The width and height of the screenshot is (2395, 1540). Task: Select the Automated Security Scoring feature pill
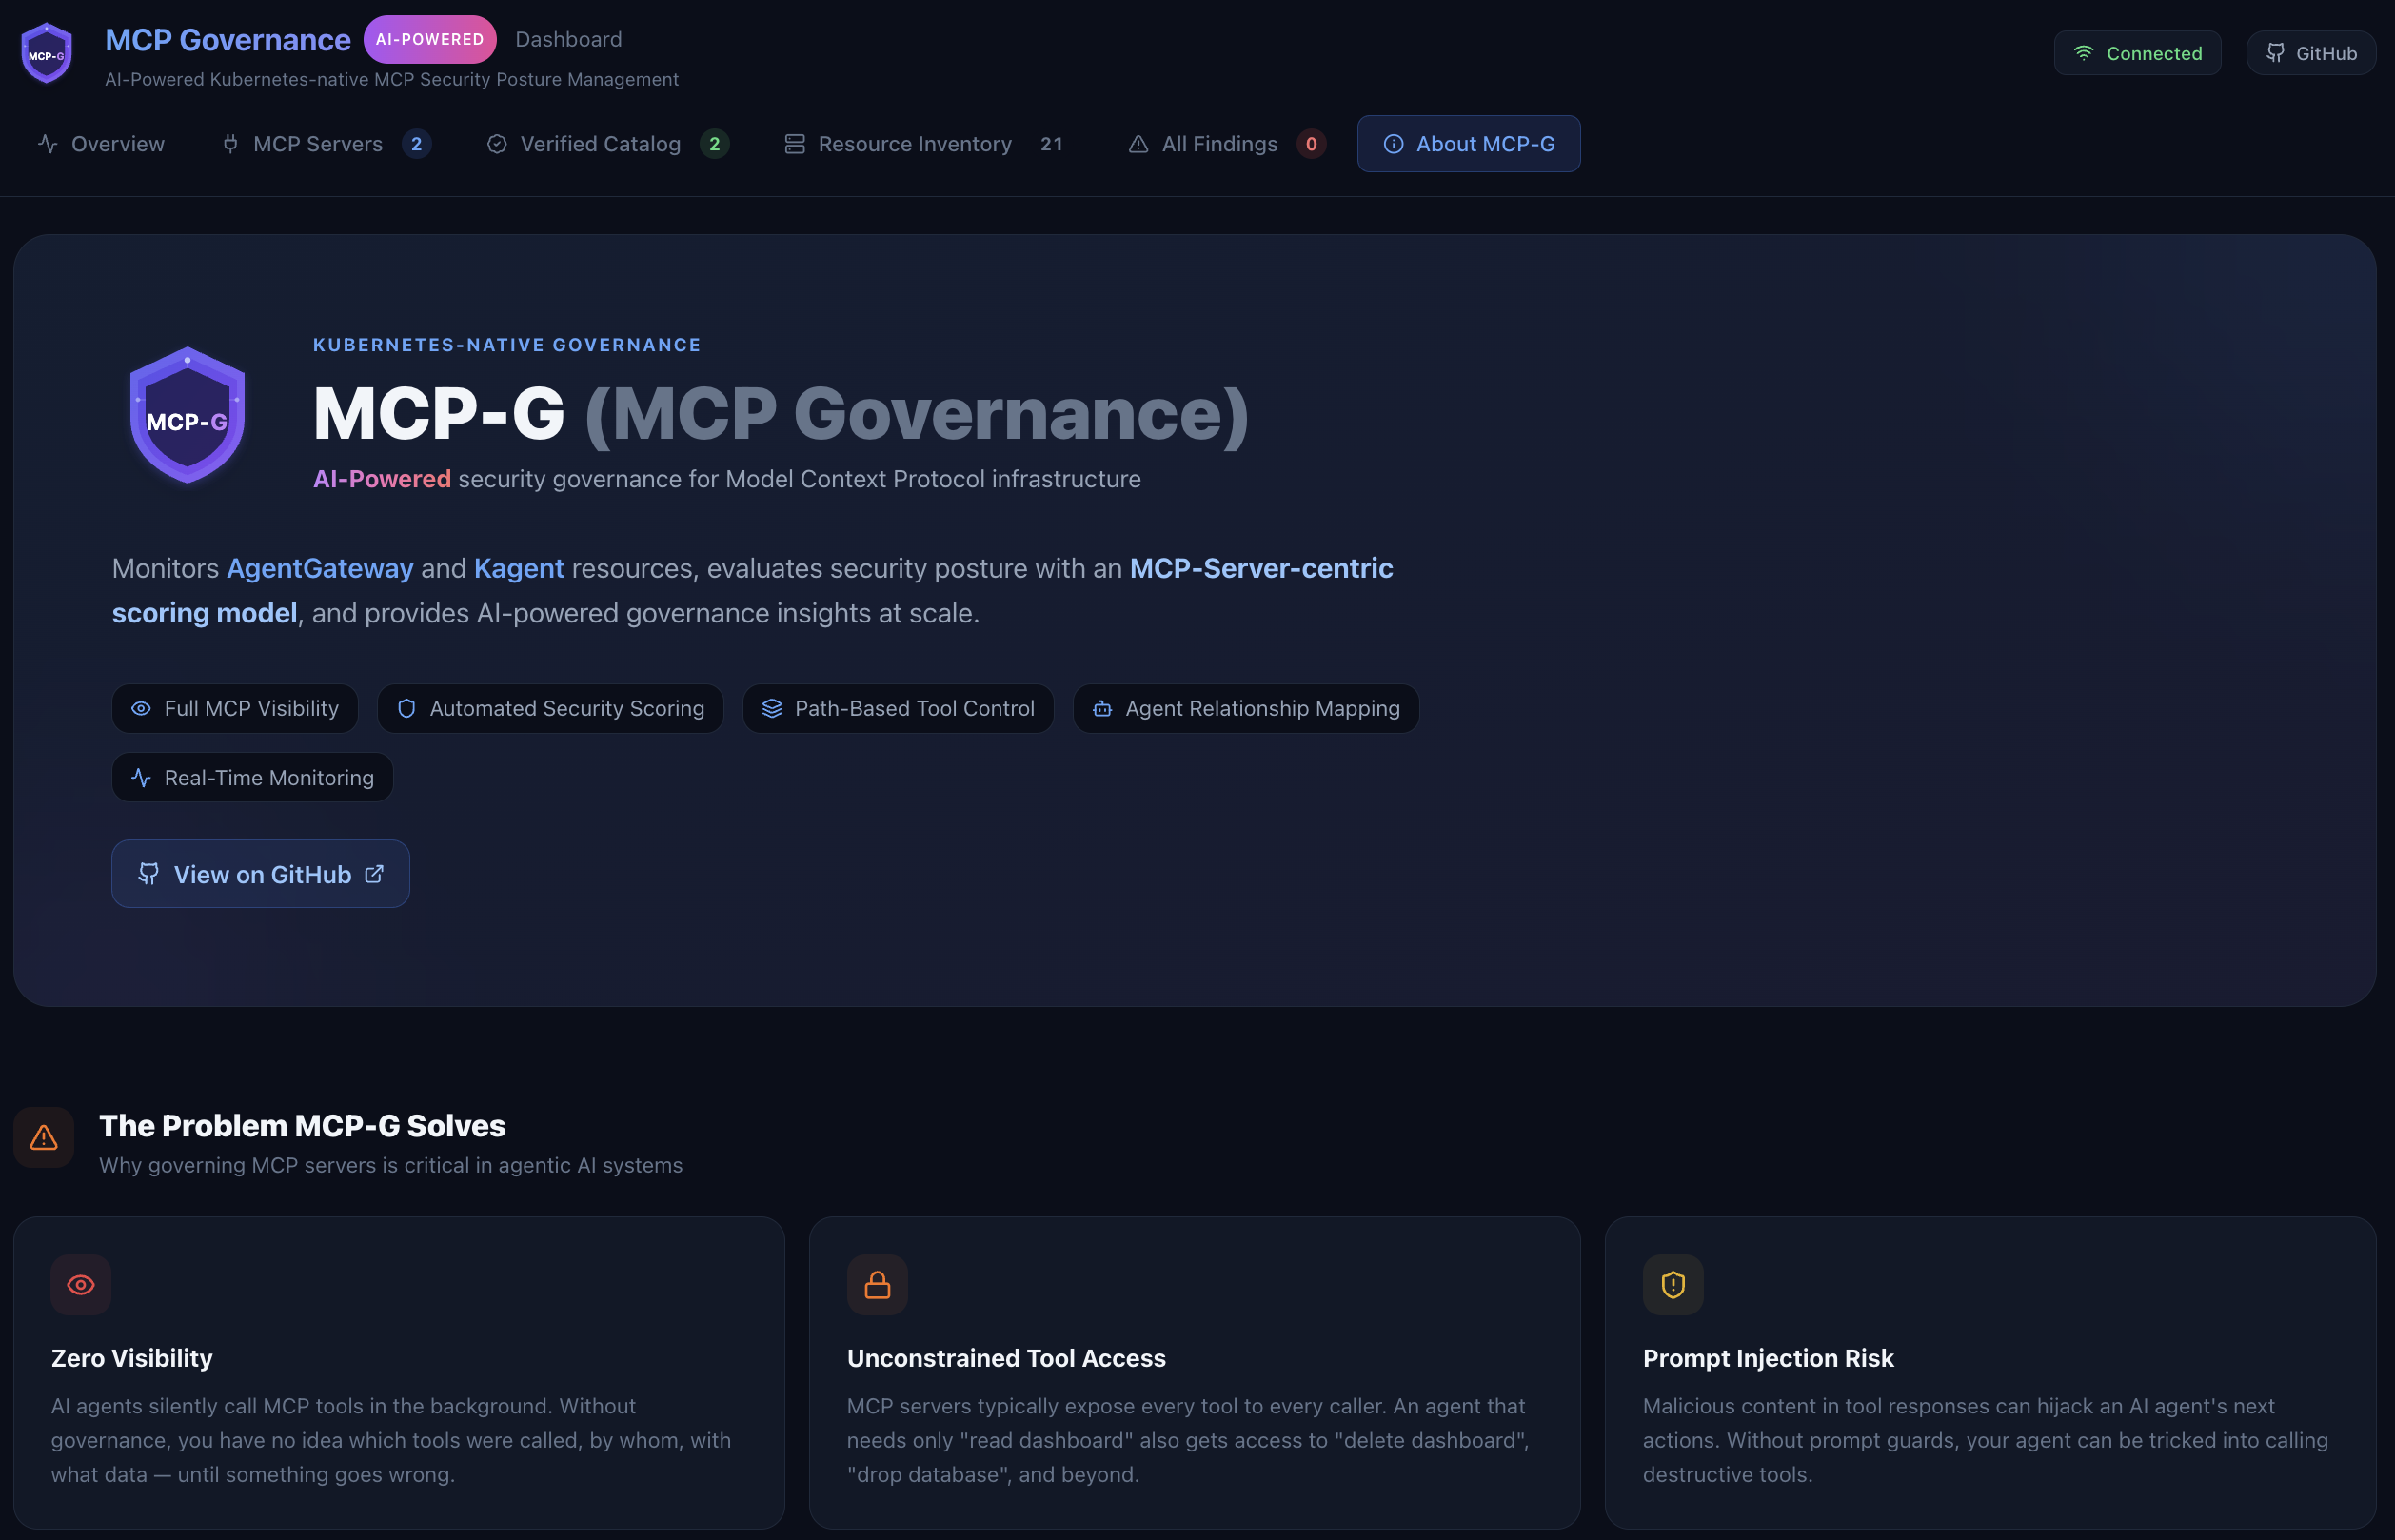coord(549,708)
